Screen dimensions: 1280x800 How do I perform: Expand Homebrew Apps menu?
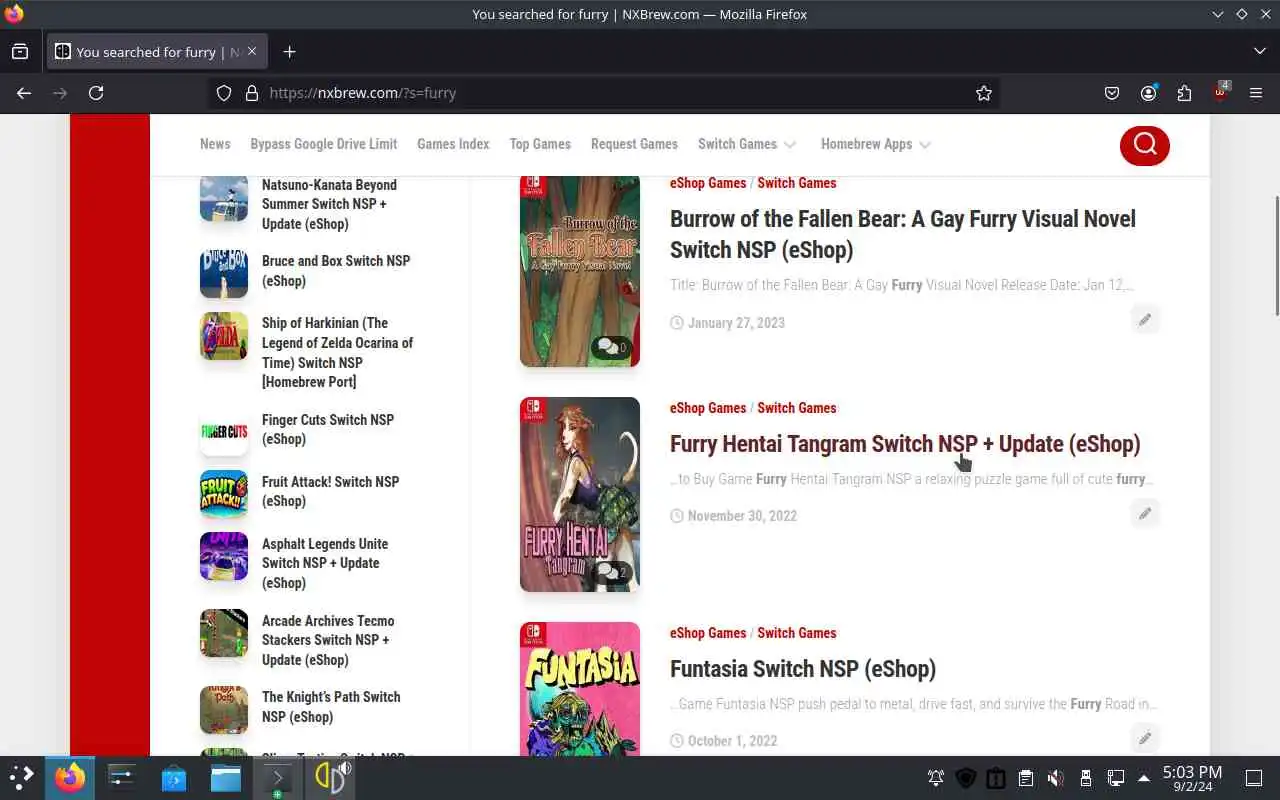876,144
